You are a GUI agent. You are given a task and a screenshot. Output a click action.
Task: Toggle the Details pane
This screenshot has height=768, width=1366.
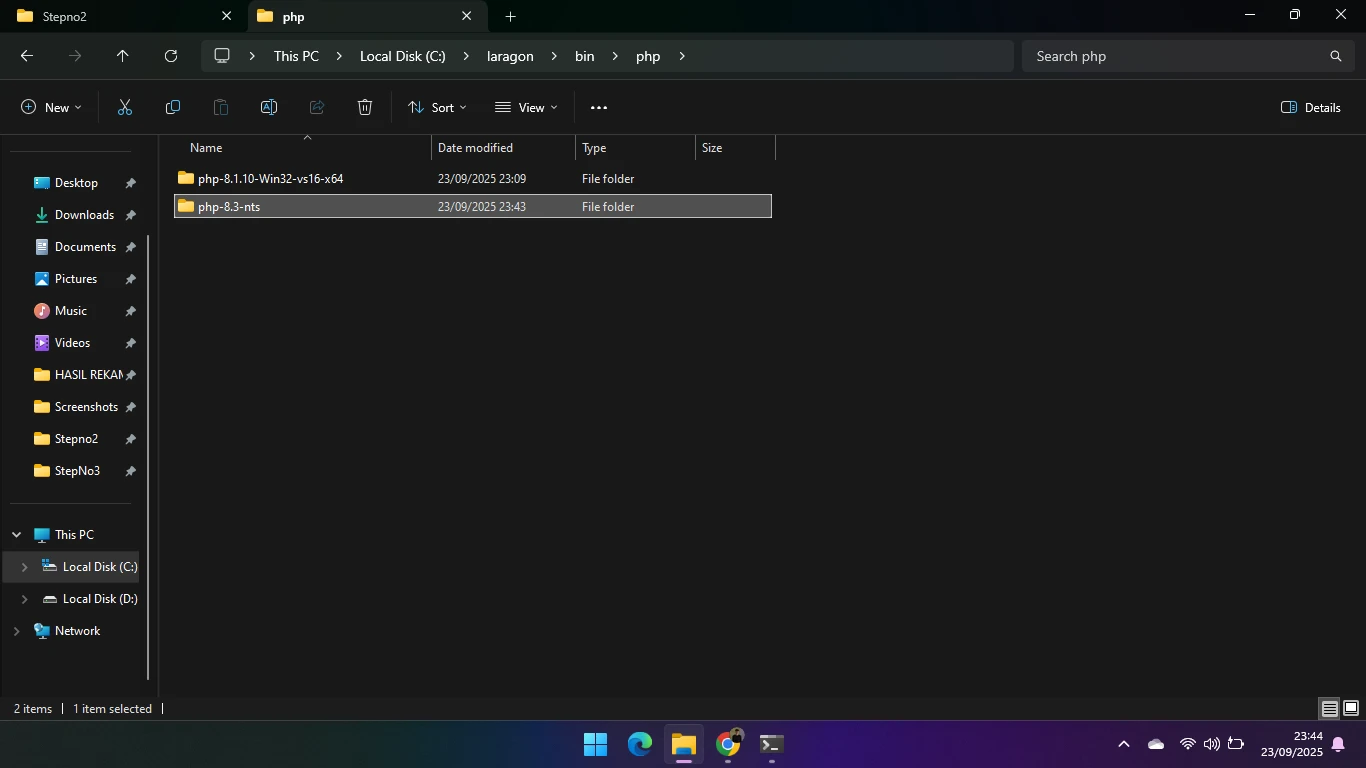(x=1310, y=108)
